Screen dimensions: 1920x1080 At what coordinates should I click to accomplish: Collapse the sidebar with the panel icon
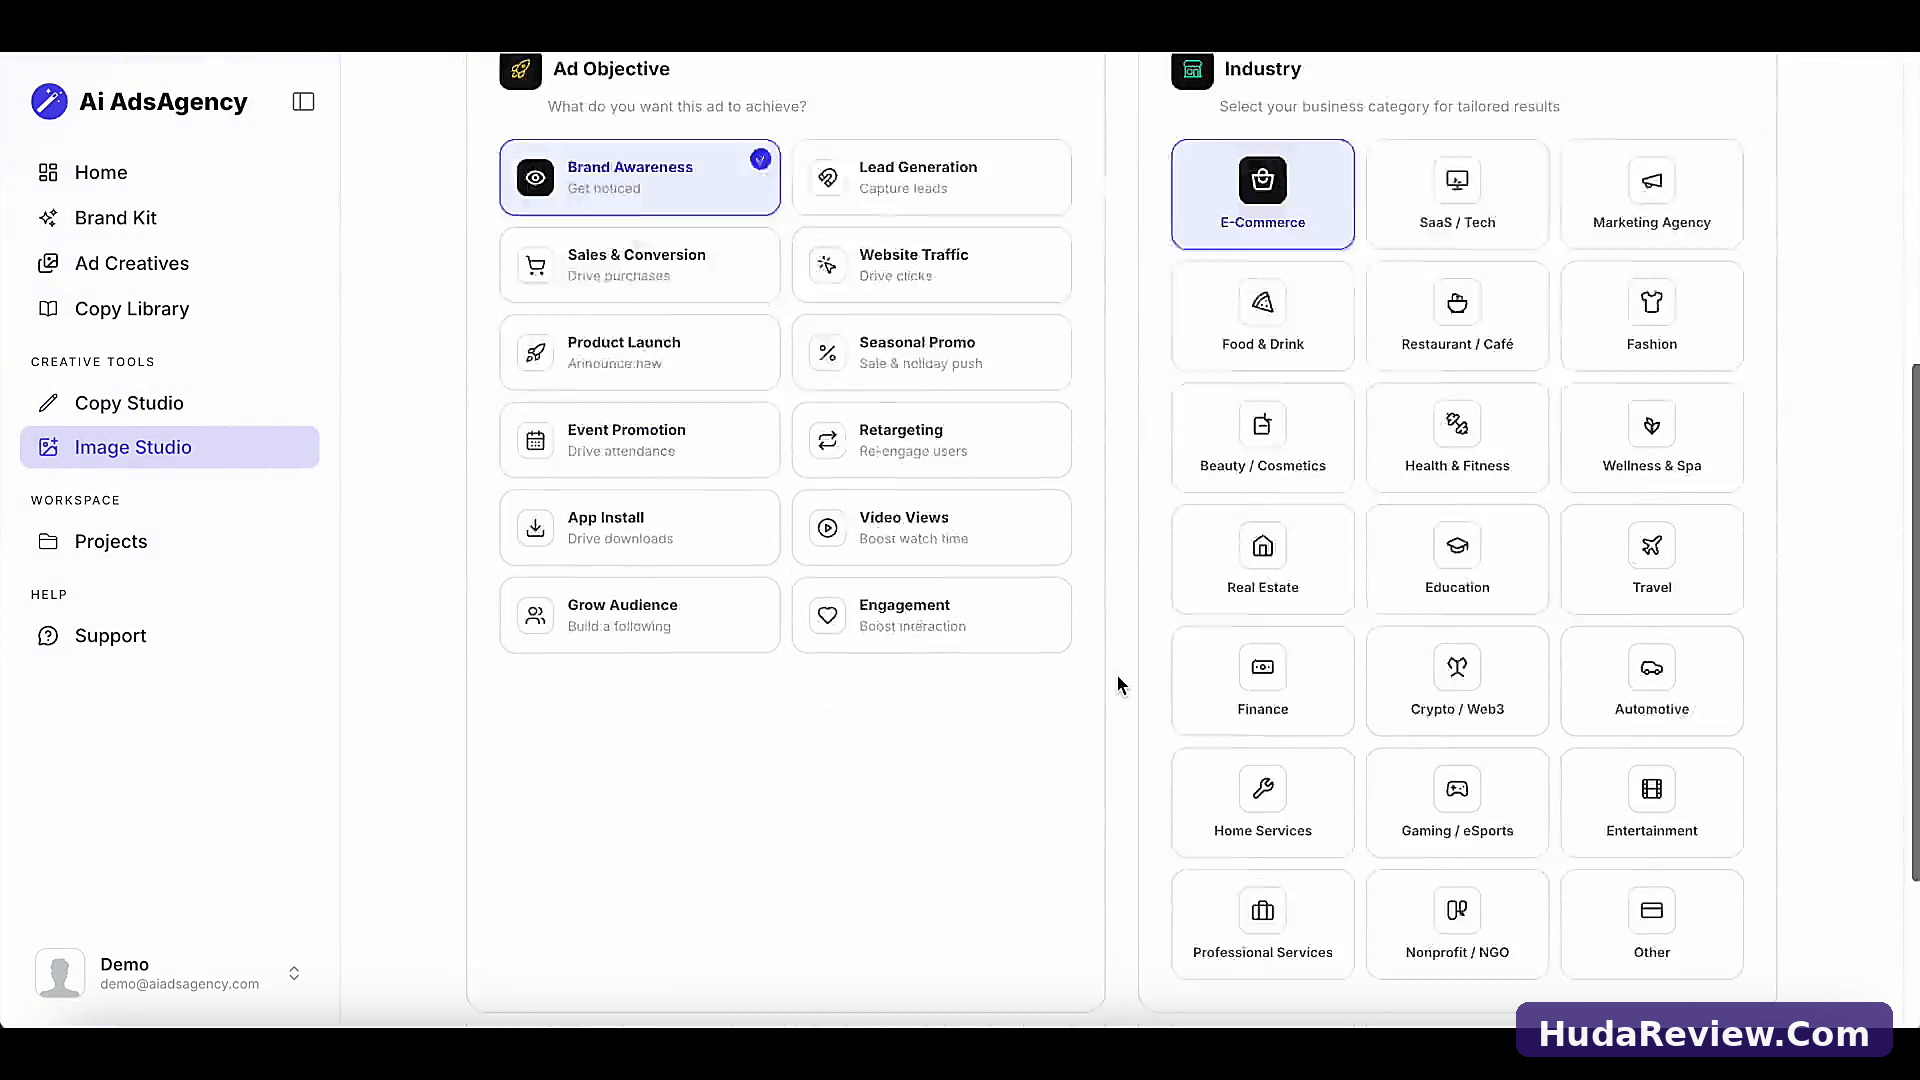303,102
